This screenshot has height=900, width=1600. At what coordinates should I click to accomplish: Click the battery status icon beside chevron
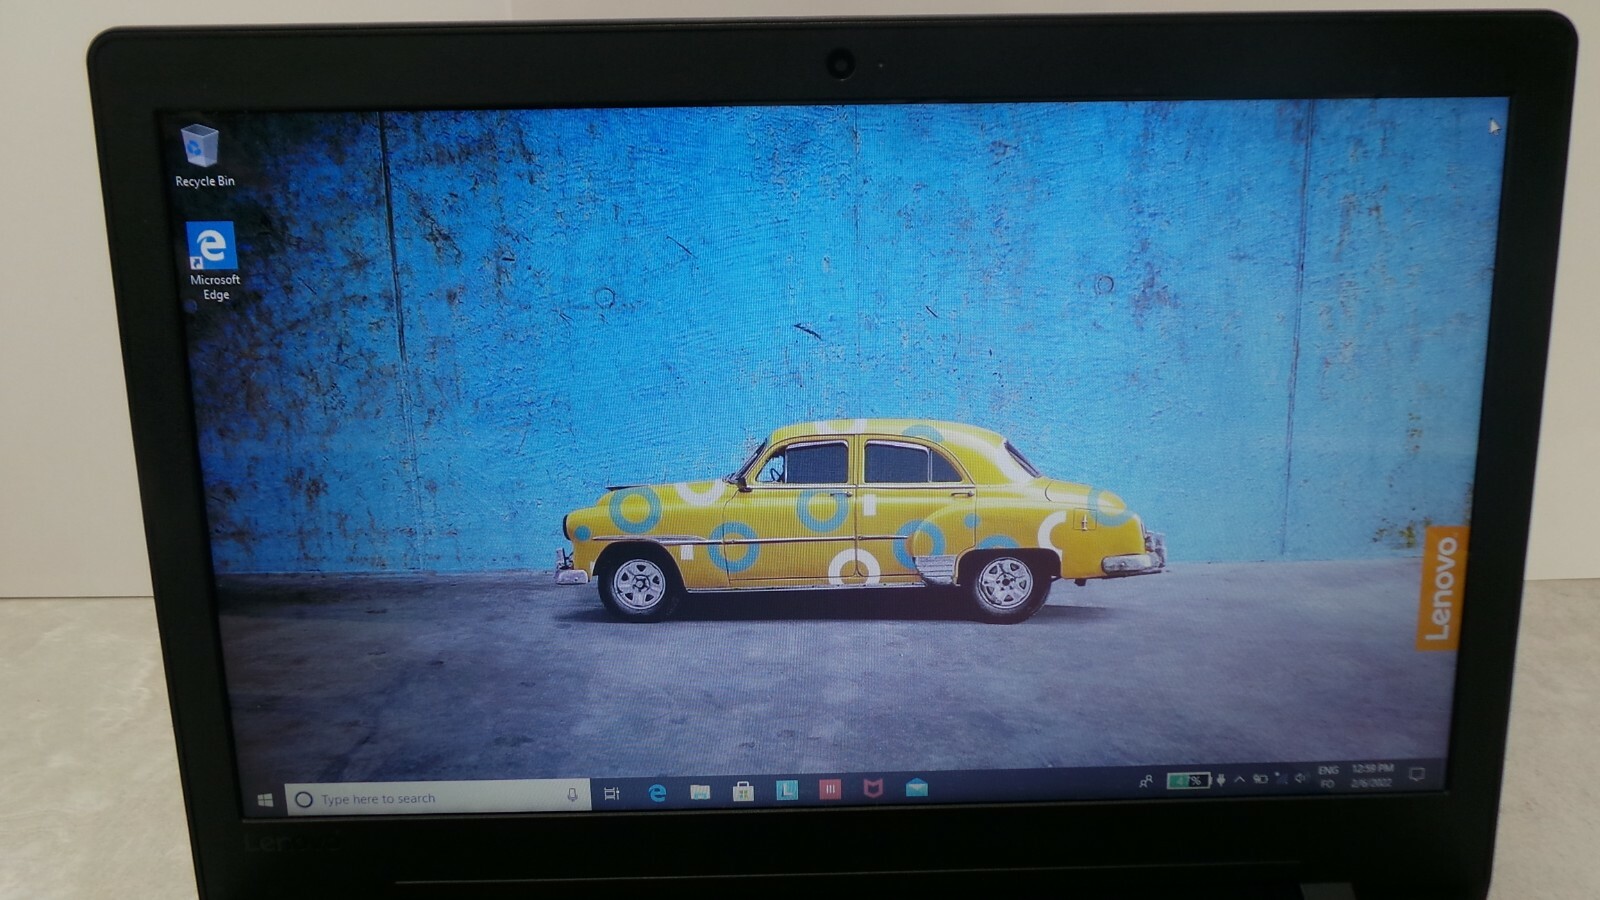click(x=1261, y=779)
